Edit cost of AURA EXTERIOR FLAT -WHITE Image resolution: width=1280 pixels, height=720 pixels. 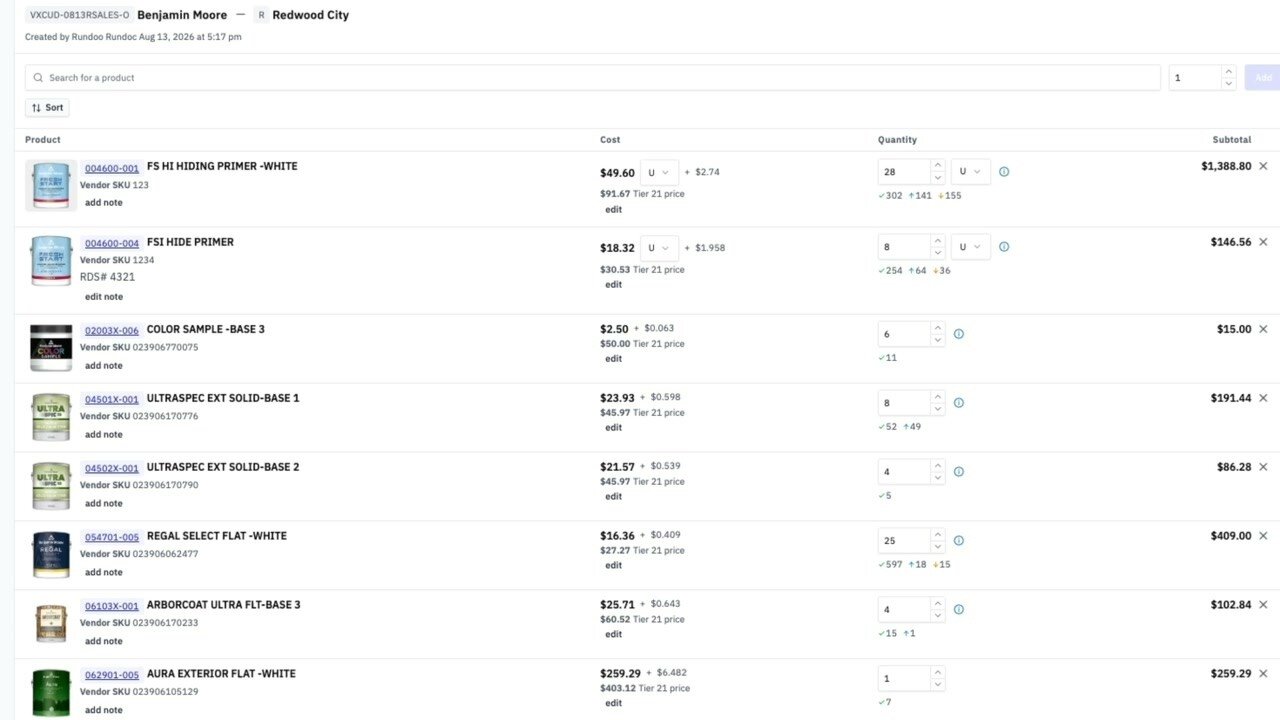[613, 703]
